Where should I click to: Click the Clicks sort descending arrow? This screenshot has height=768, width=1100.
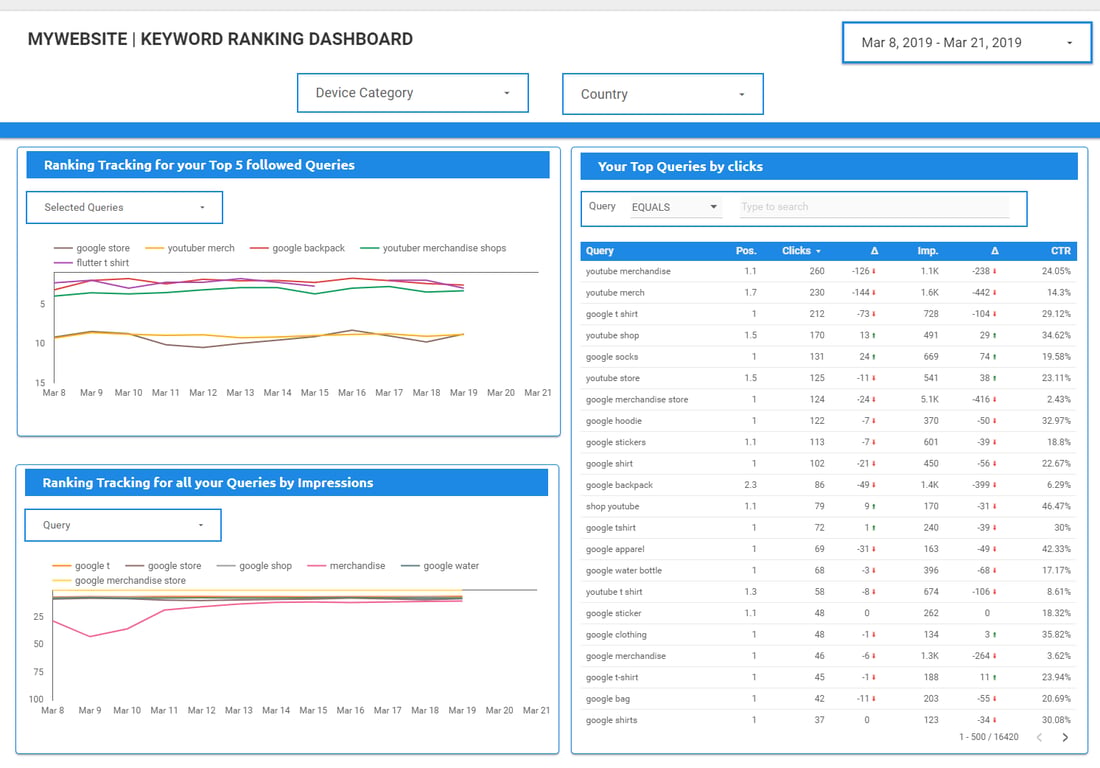(818, 251)
